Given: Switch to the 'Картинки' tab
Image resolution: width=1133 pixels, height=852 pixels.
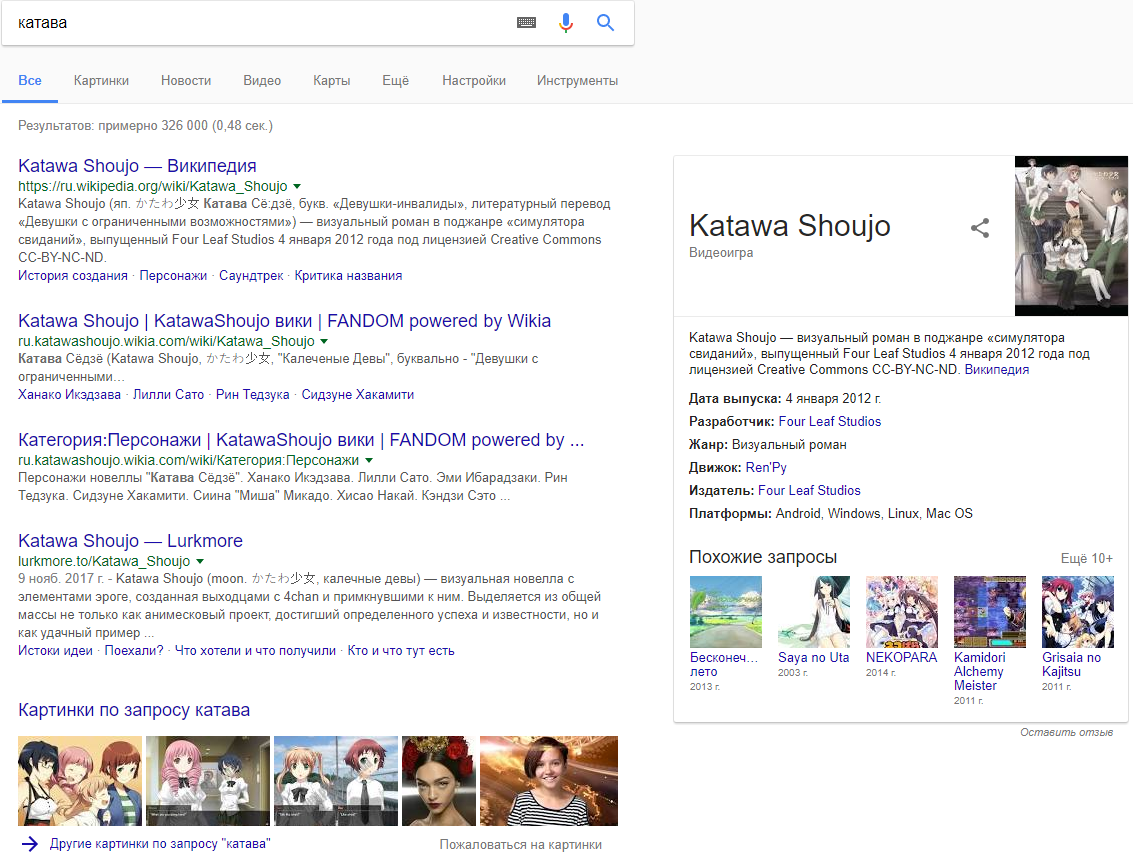Looking at the screenshot, I should click(101, 80).
